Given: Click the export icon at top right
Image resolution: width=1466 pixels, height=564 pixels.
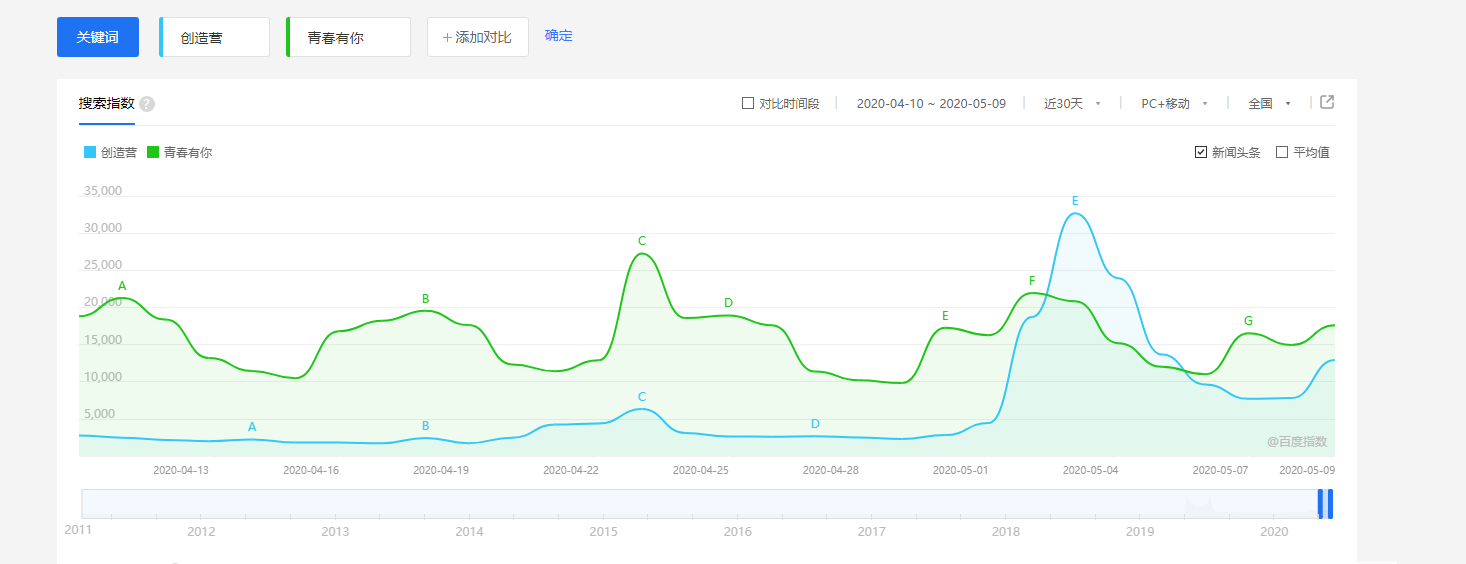Looking at the screenshot, I should 1327,102.
